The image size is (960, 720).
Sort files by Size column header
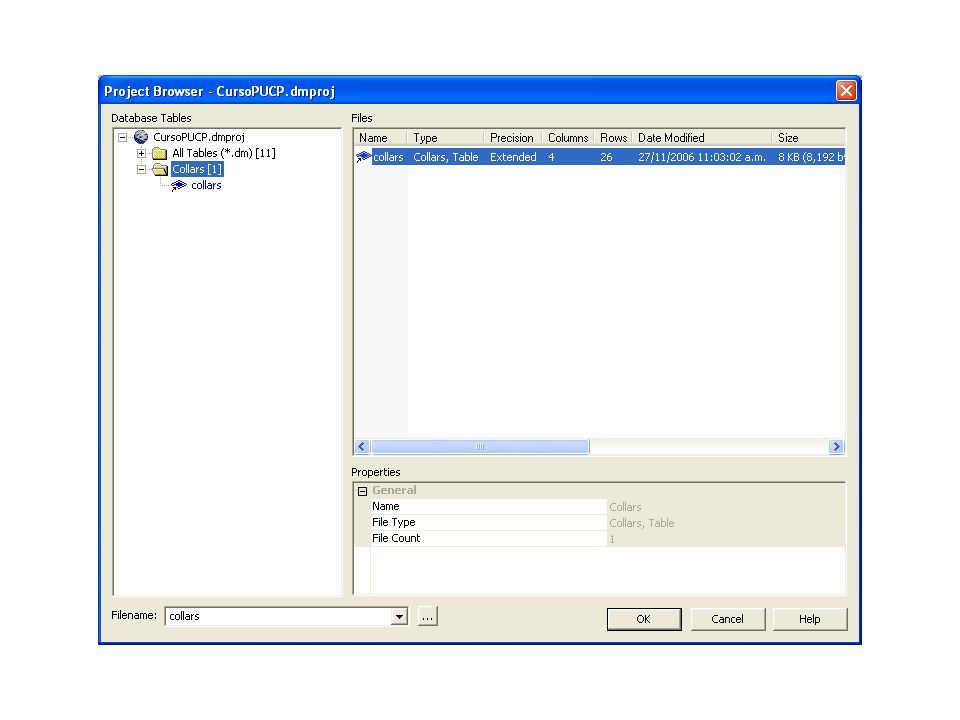coord(808,138)
